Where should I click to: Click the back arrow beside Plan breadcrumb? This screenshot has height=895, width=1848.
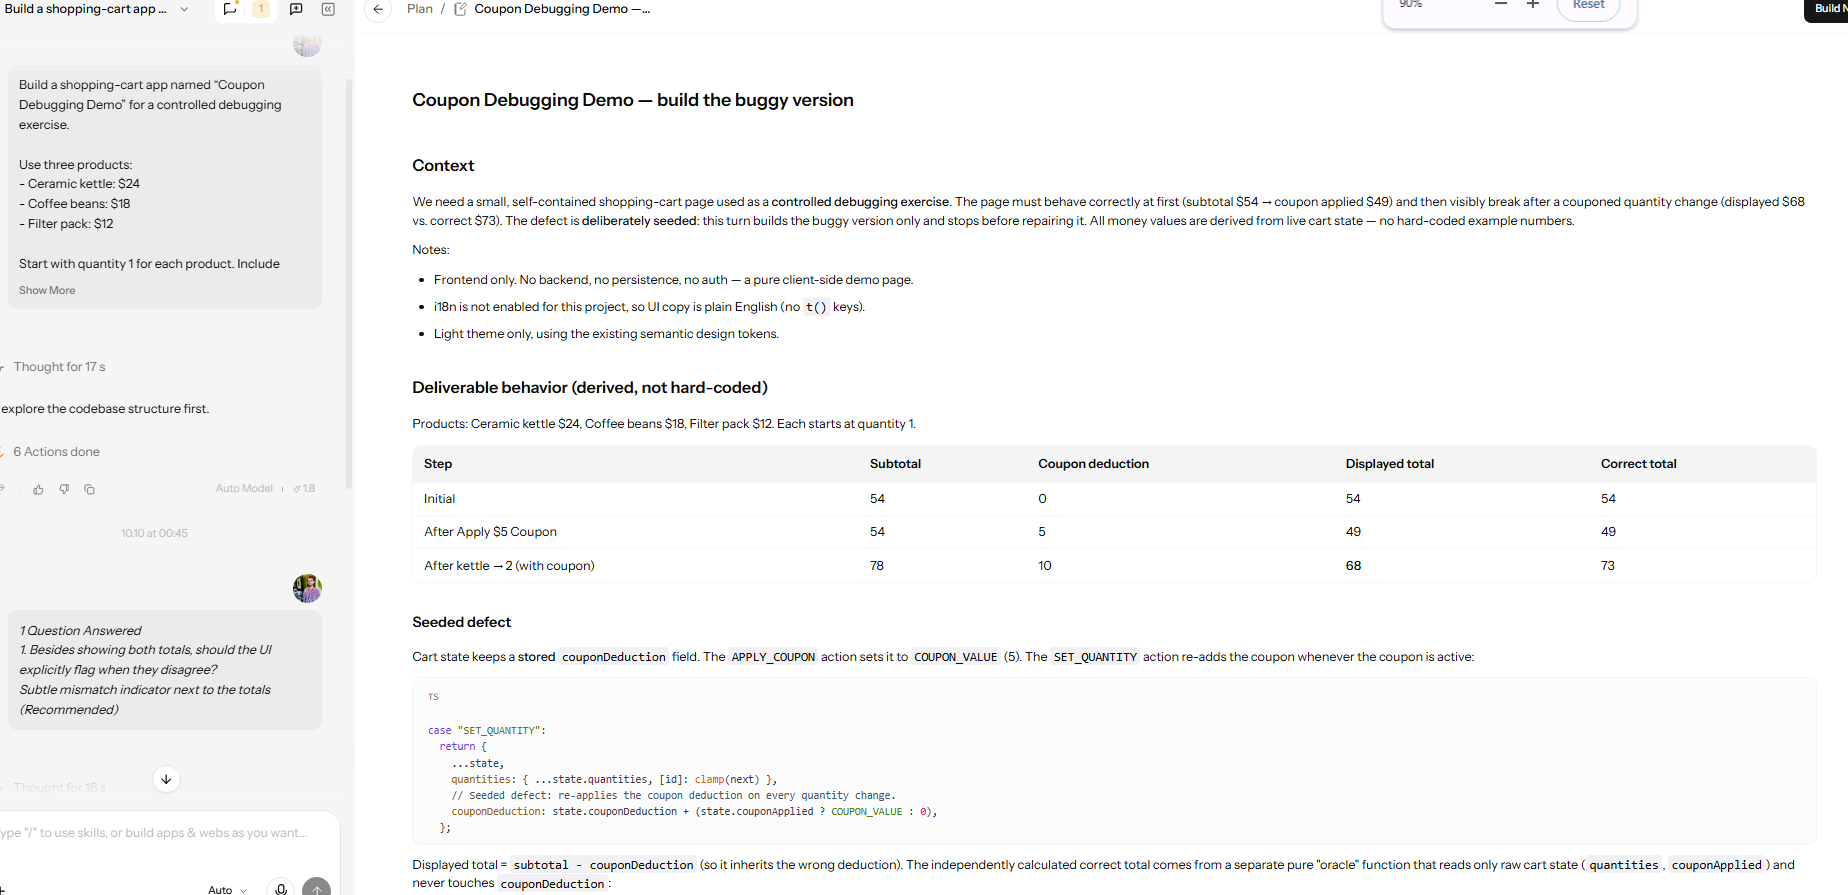[x=378, y=9]
